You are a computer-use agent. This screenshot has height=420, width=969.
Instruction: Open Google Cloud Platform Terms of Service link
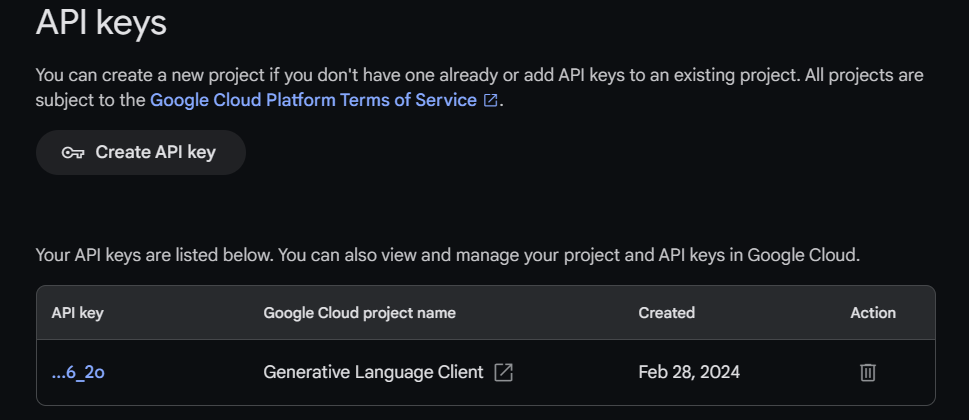click(x=313, y=100)
